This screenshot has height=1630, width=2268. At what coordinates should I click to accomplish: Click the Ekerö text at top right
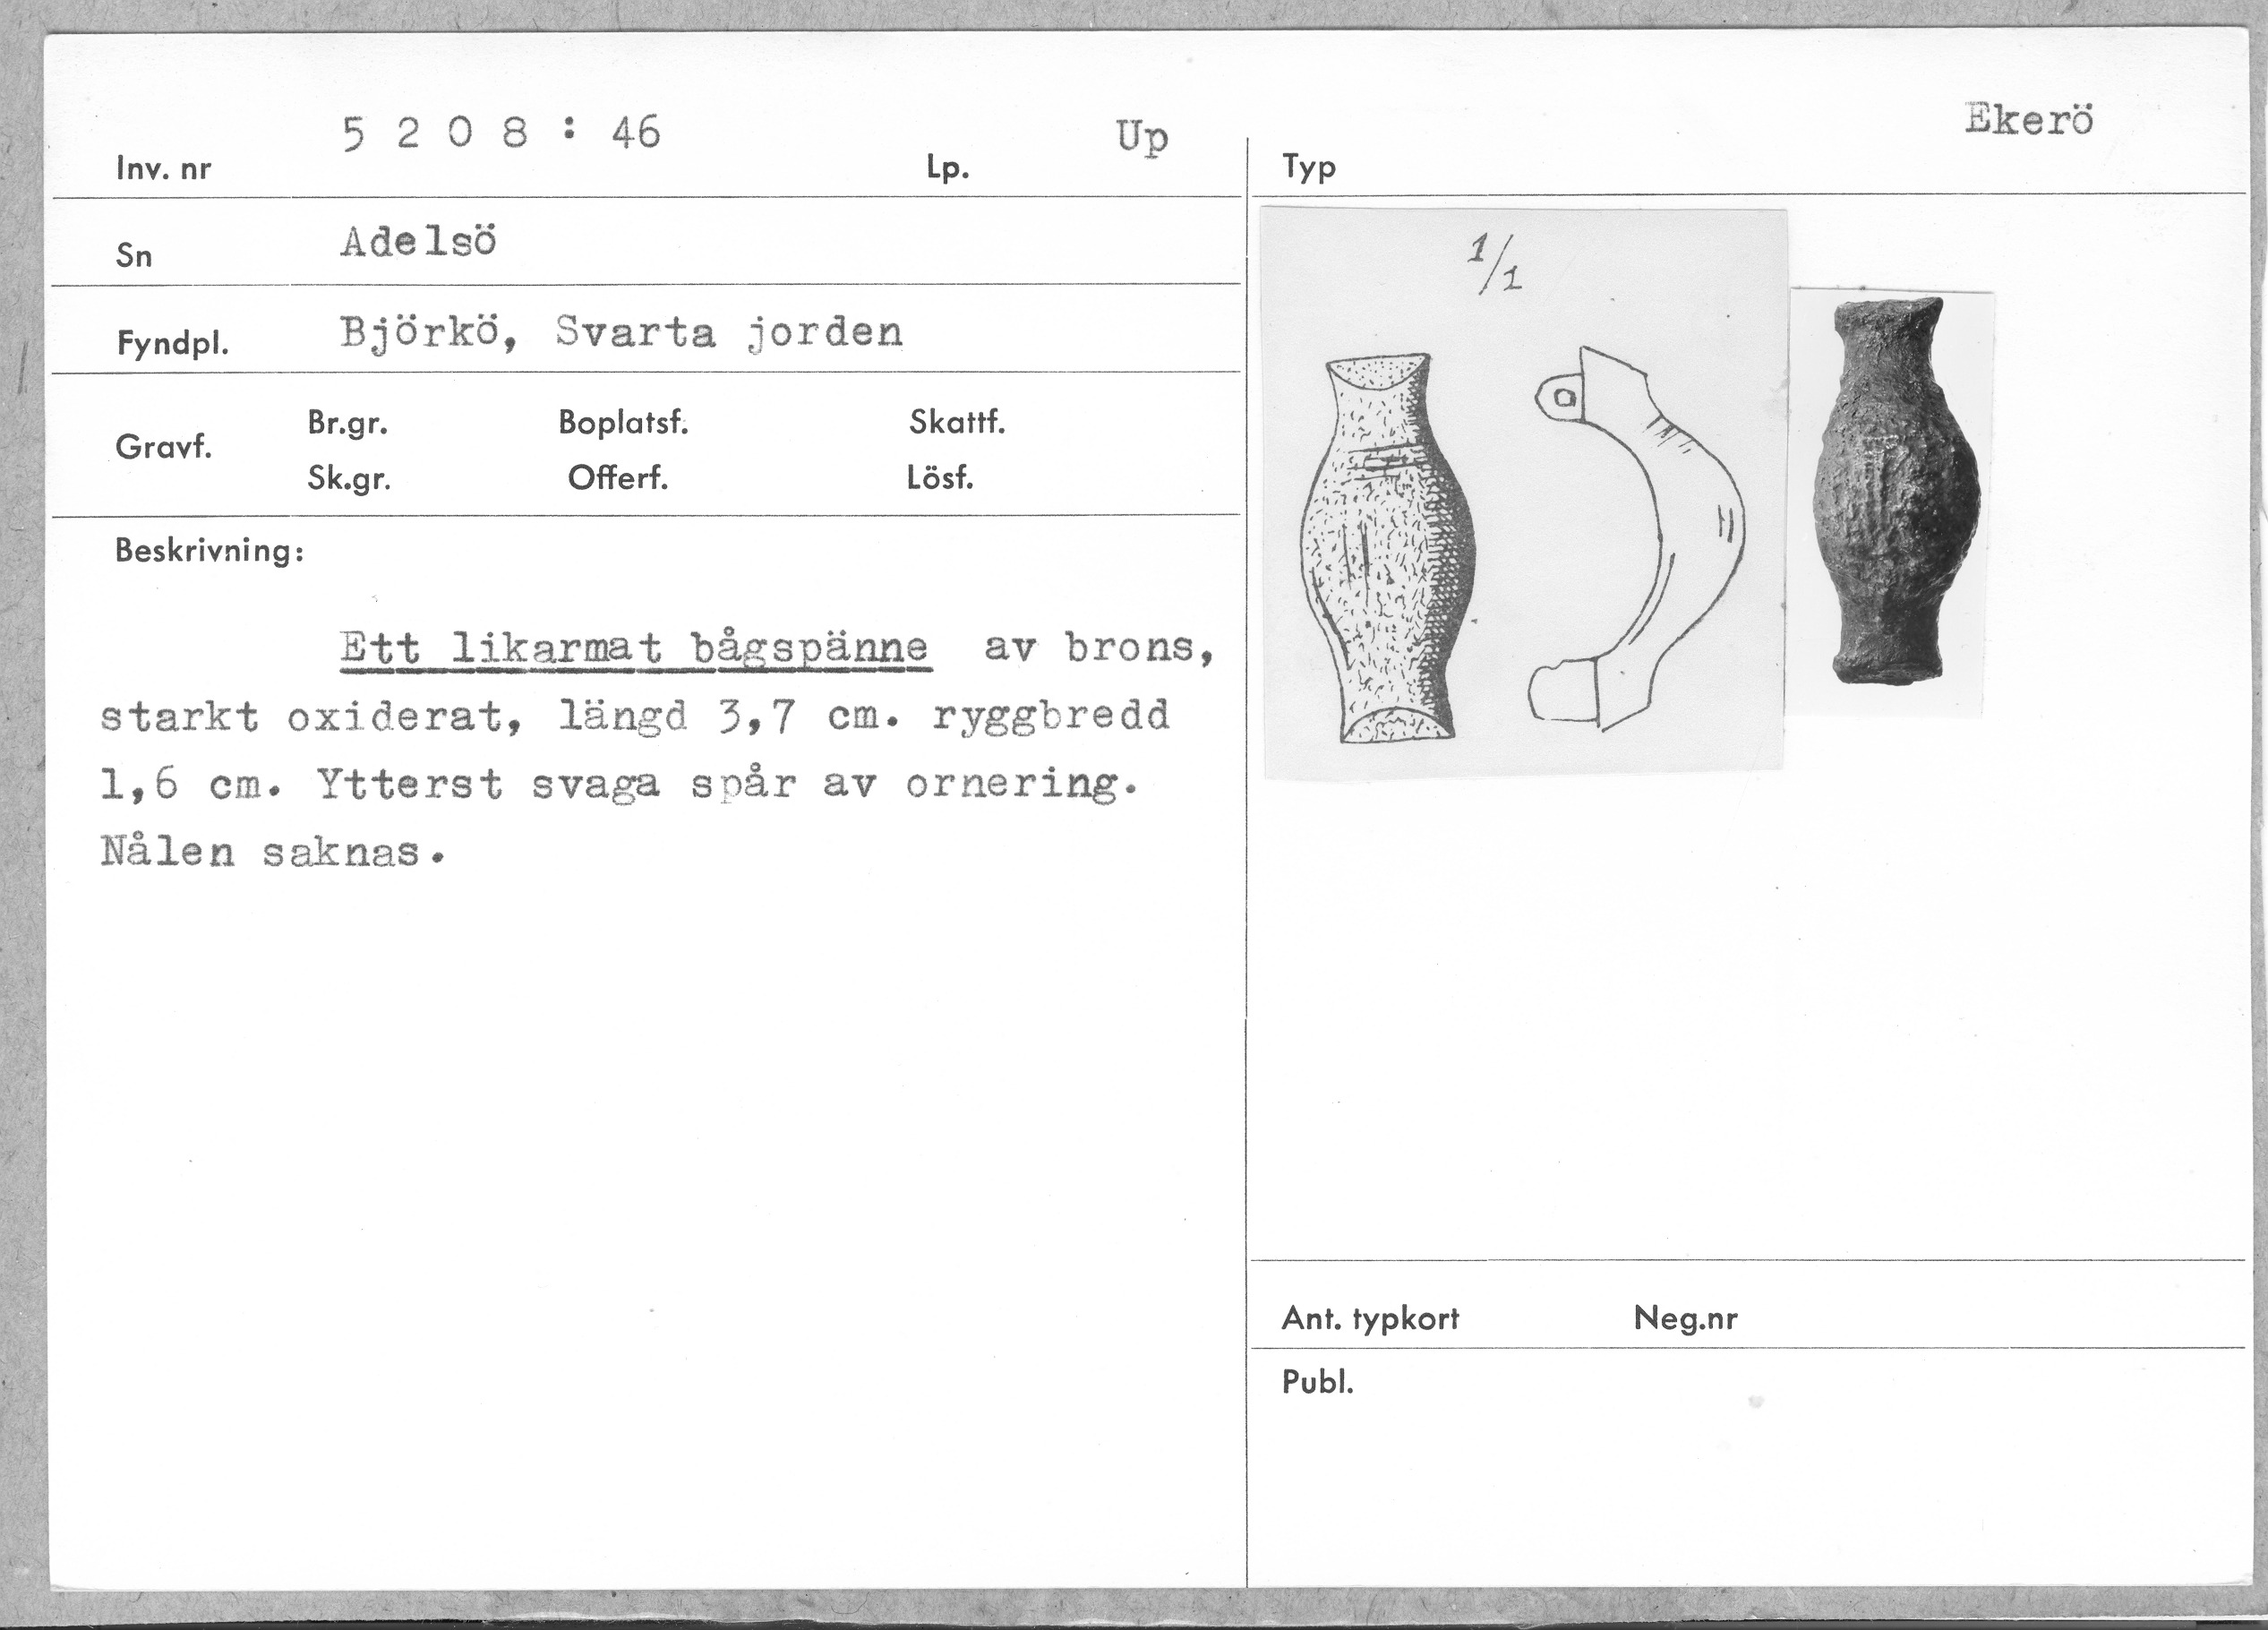coord(2028,120)
